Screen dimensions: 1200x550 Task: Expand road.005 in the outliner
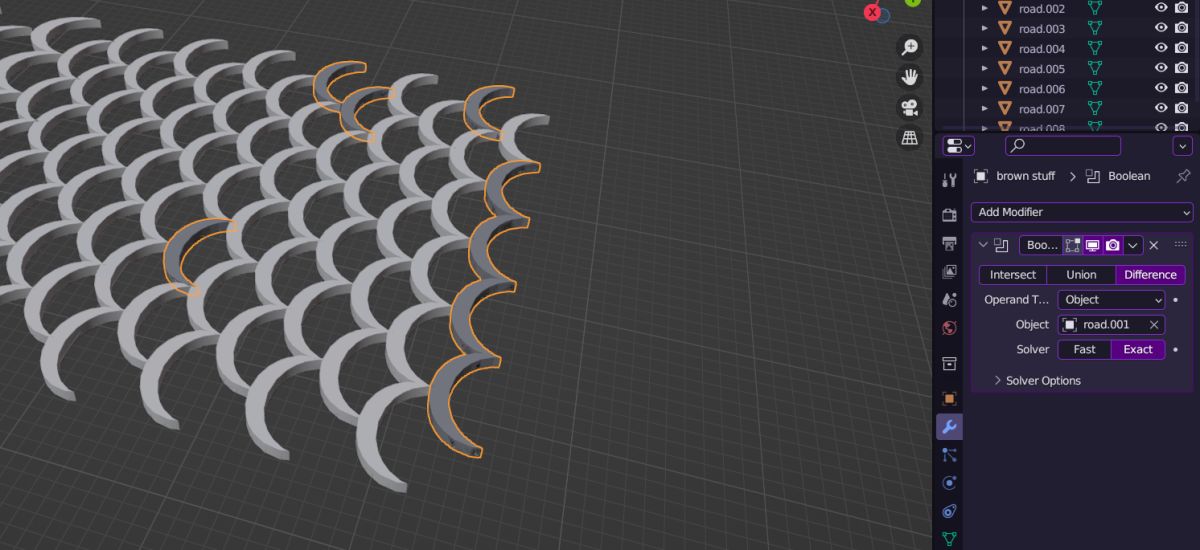[984, 68]
